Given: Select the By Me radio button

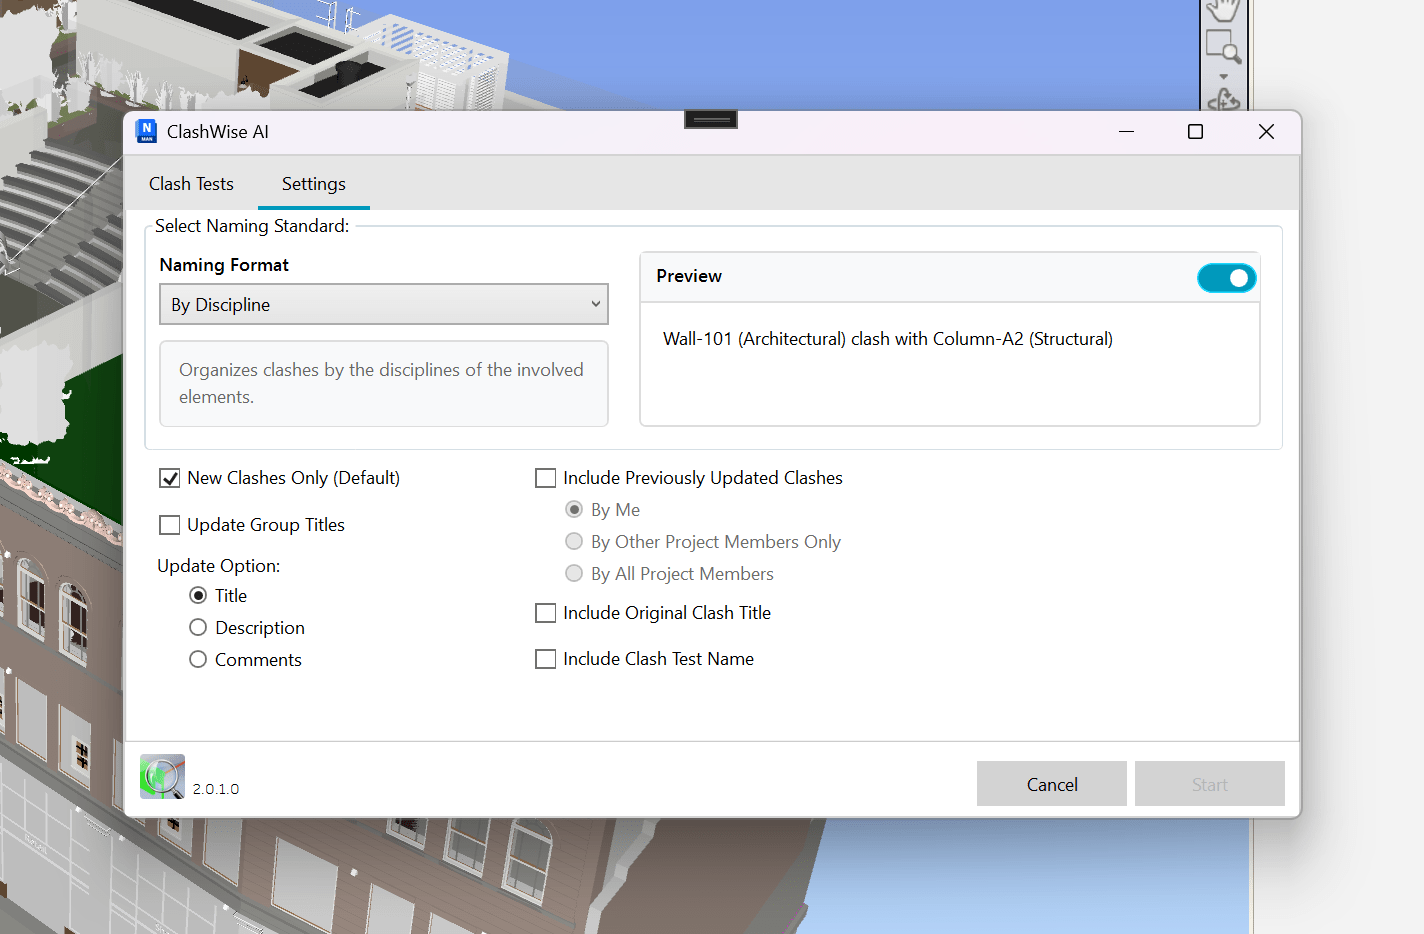Looking at the screenshot, I should pos(574,510).
